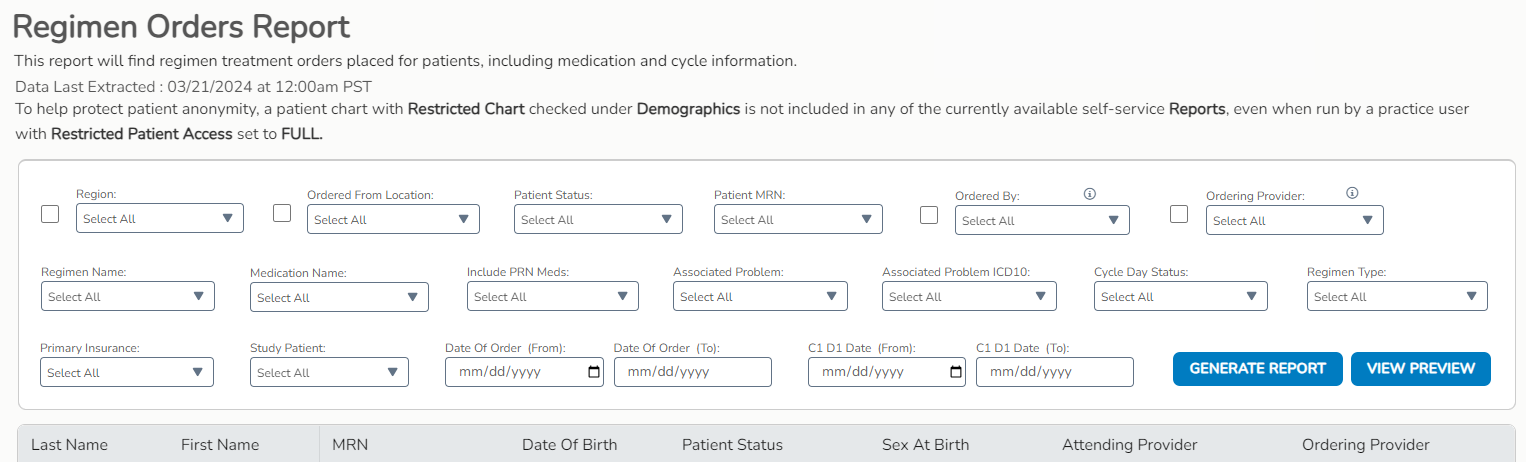Viewport: 1526px width, 462px height.
Task: Enable the Ordered By checkbox
Action: pyautogui.click(x=929, y=214)
